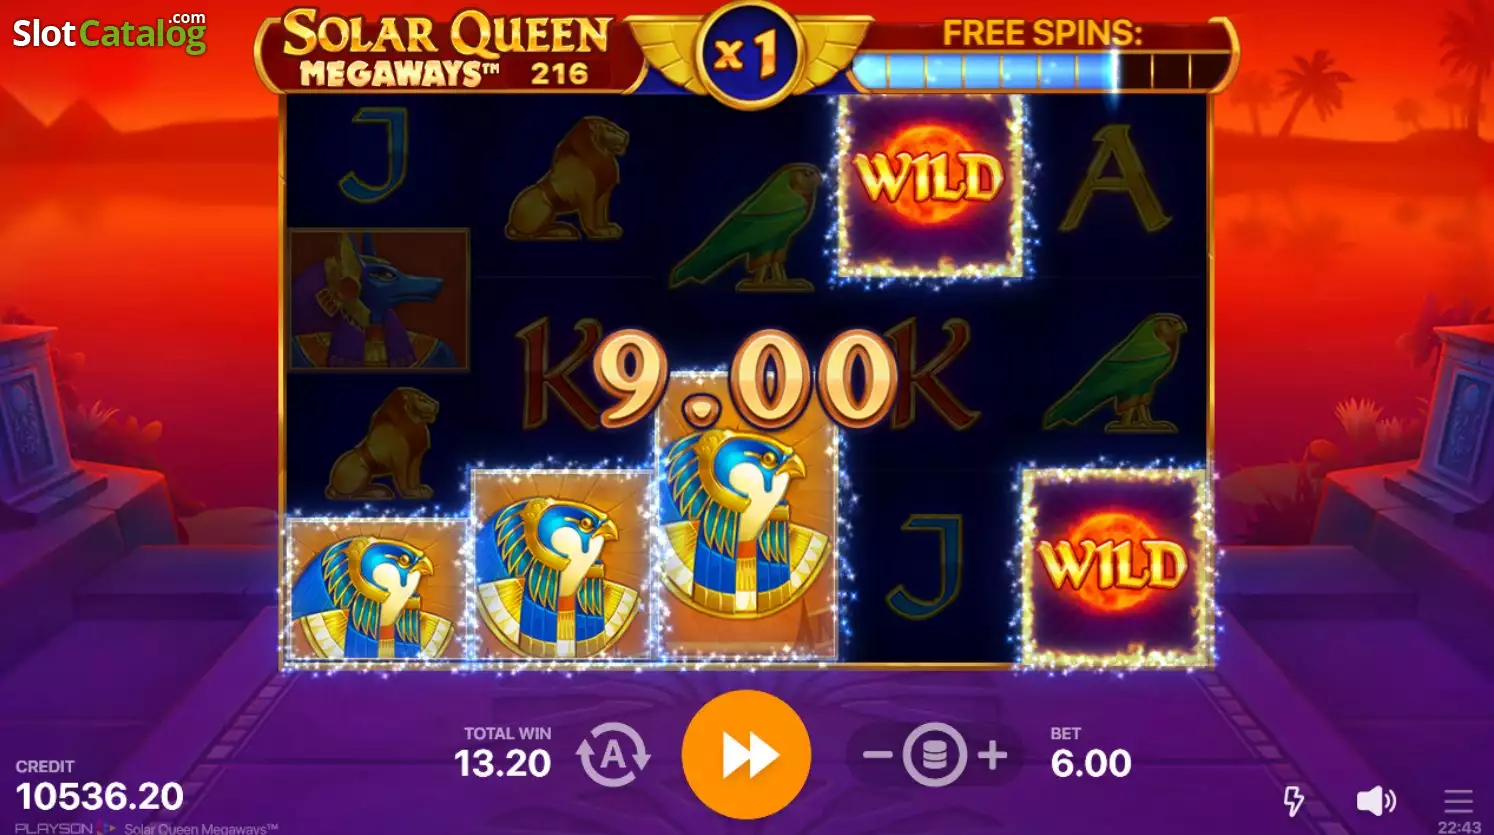Click the SlotCatalog.com logo
Screen dimensions: 1494x835
pyautogui.click(x=109, y=32)
